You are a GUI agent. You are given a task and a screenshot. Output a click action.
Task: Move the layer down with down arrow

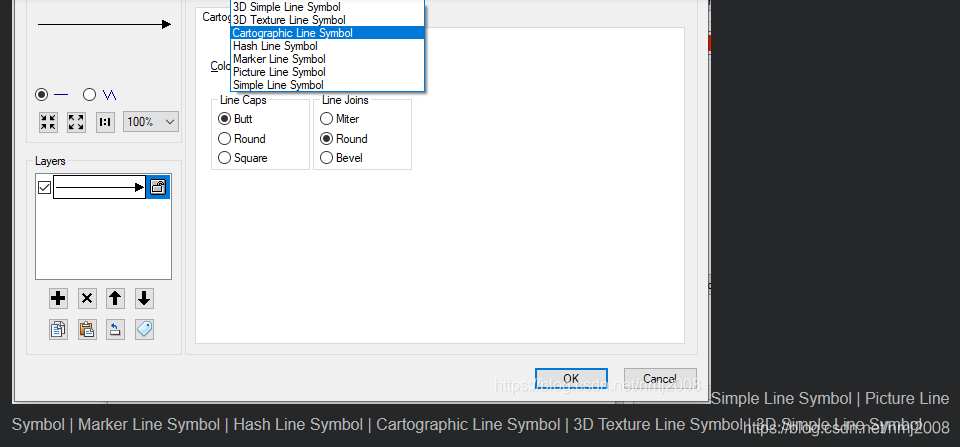[144, 299]
